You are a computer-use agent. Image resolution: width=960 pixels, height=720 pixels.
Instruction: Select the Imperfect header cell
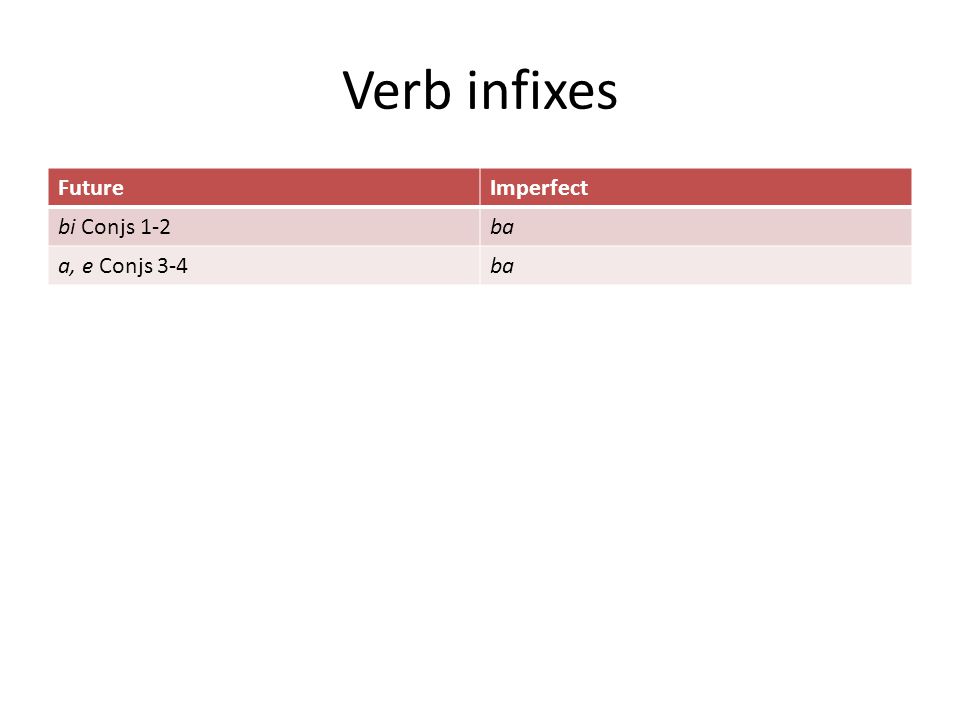click(x=696, y=187)
